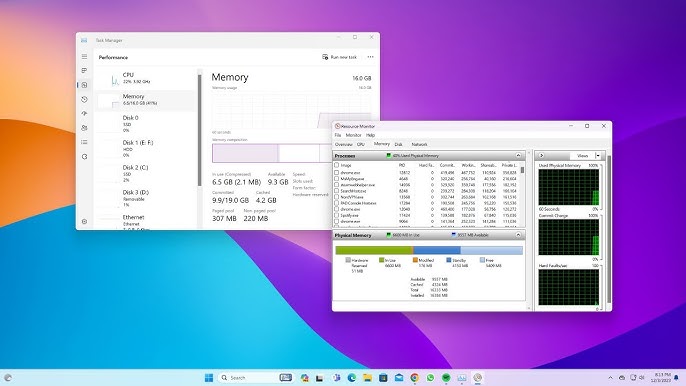Image resolution: width=686 pixels, height=386 pixels.
Task: Open the Users page icon in sidebar
Action: click(x=84, y=128)
